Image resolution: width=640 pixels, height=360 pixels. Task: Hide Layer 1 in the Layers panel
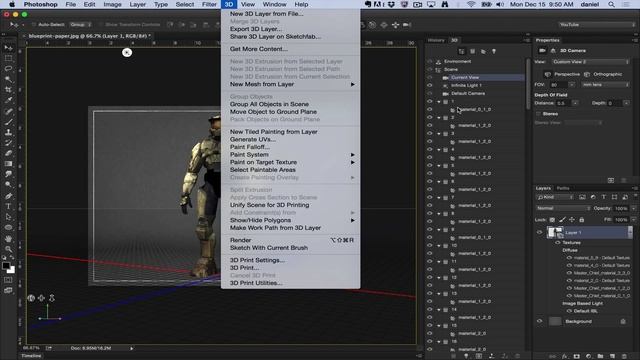coord(540,232)
